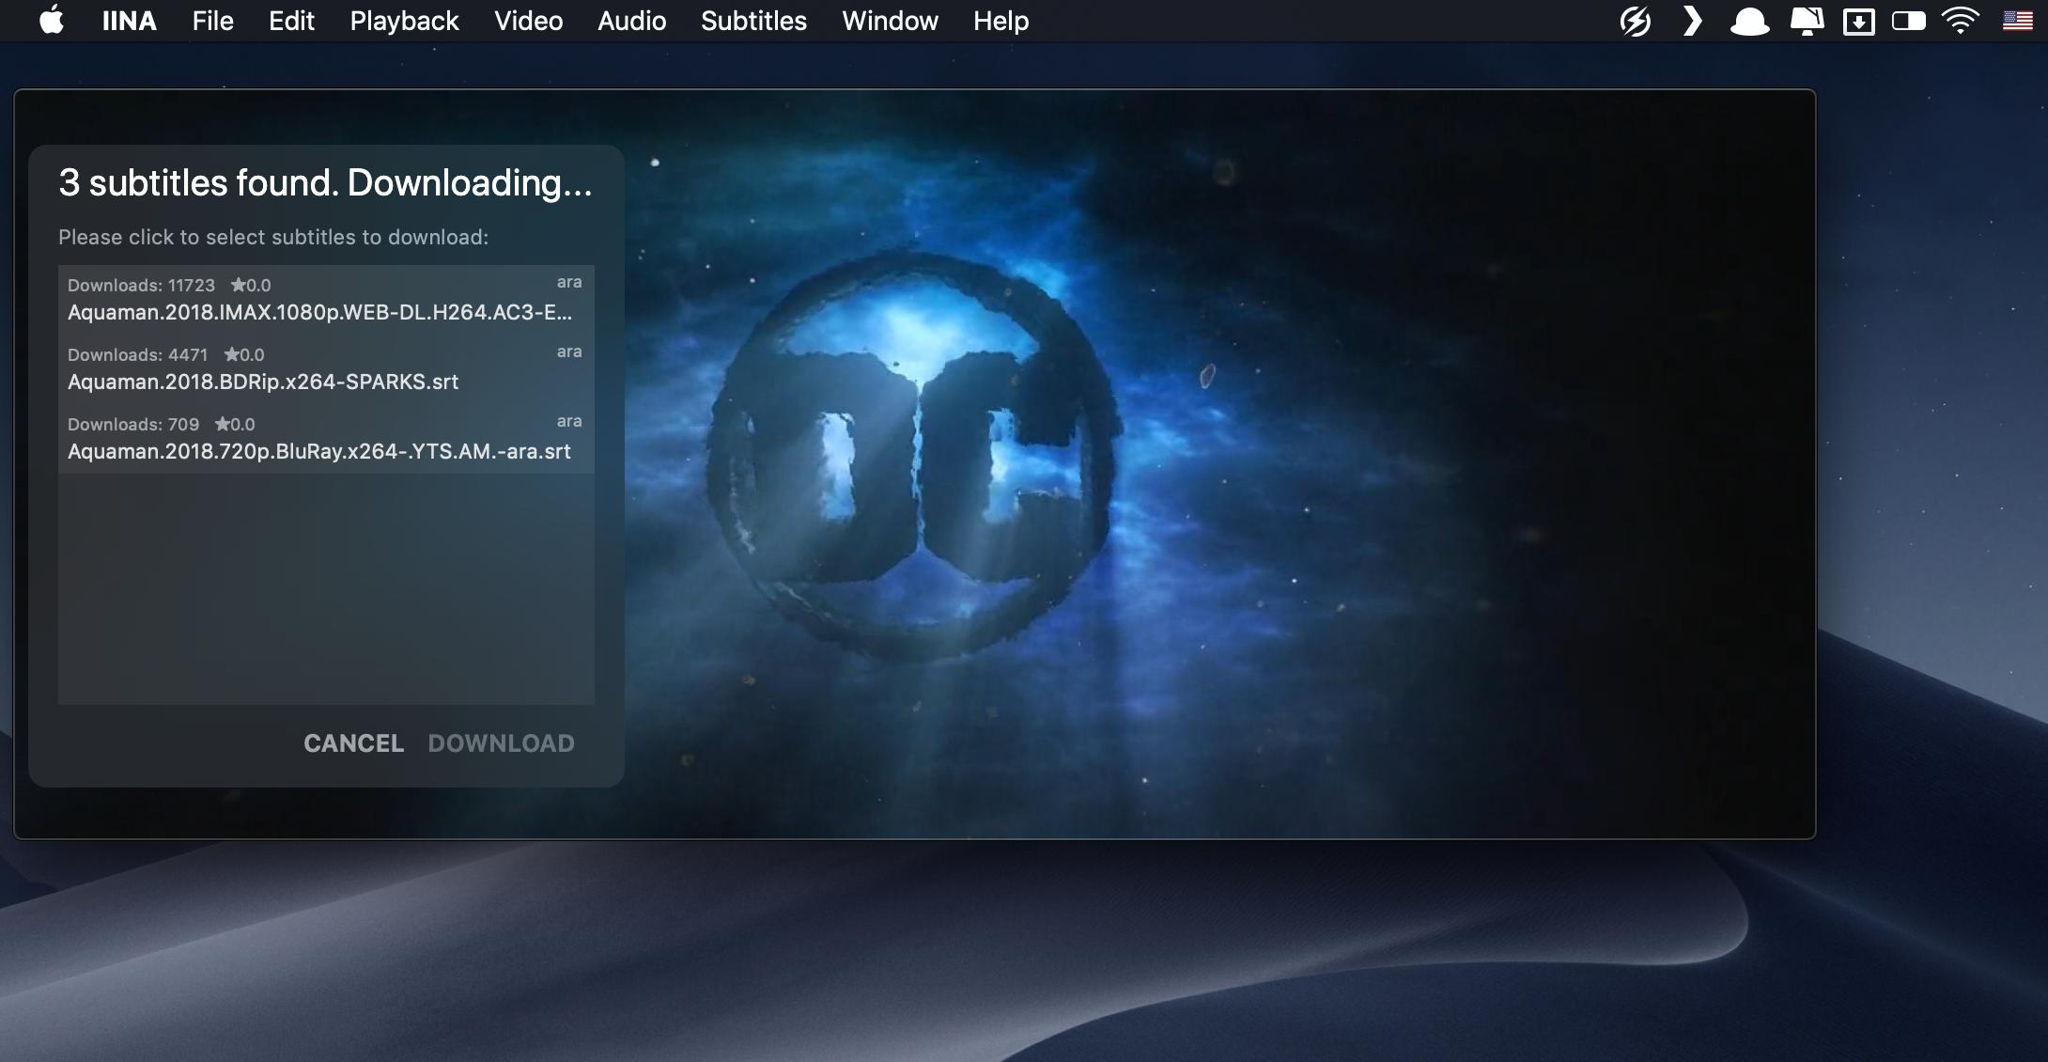This screenshot has height=1062, width=2048.
Task: Open the CleanMyMac monitor menu bar icon
Action: pyautogui.click(x=1806, y=21)
